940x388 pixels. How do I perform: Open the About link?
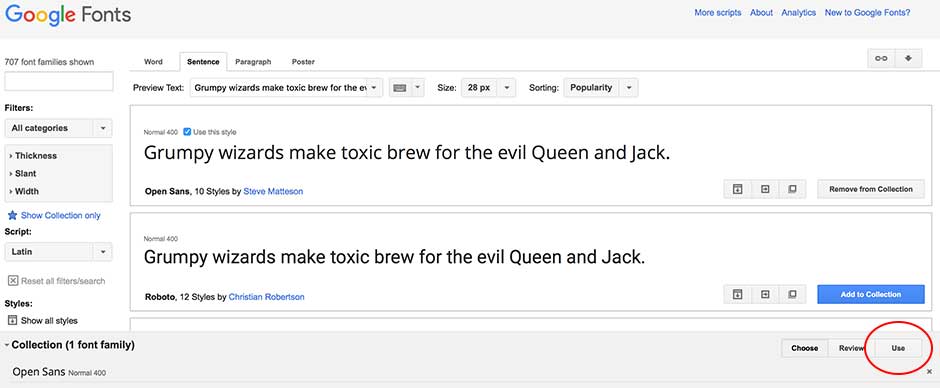pos(761,13)
